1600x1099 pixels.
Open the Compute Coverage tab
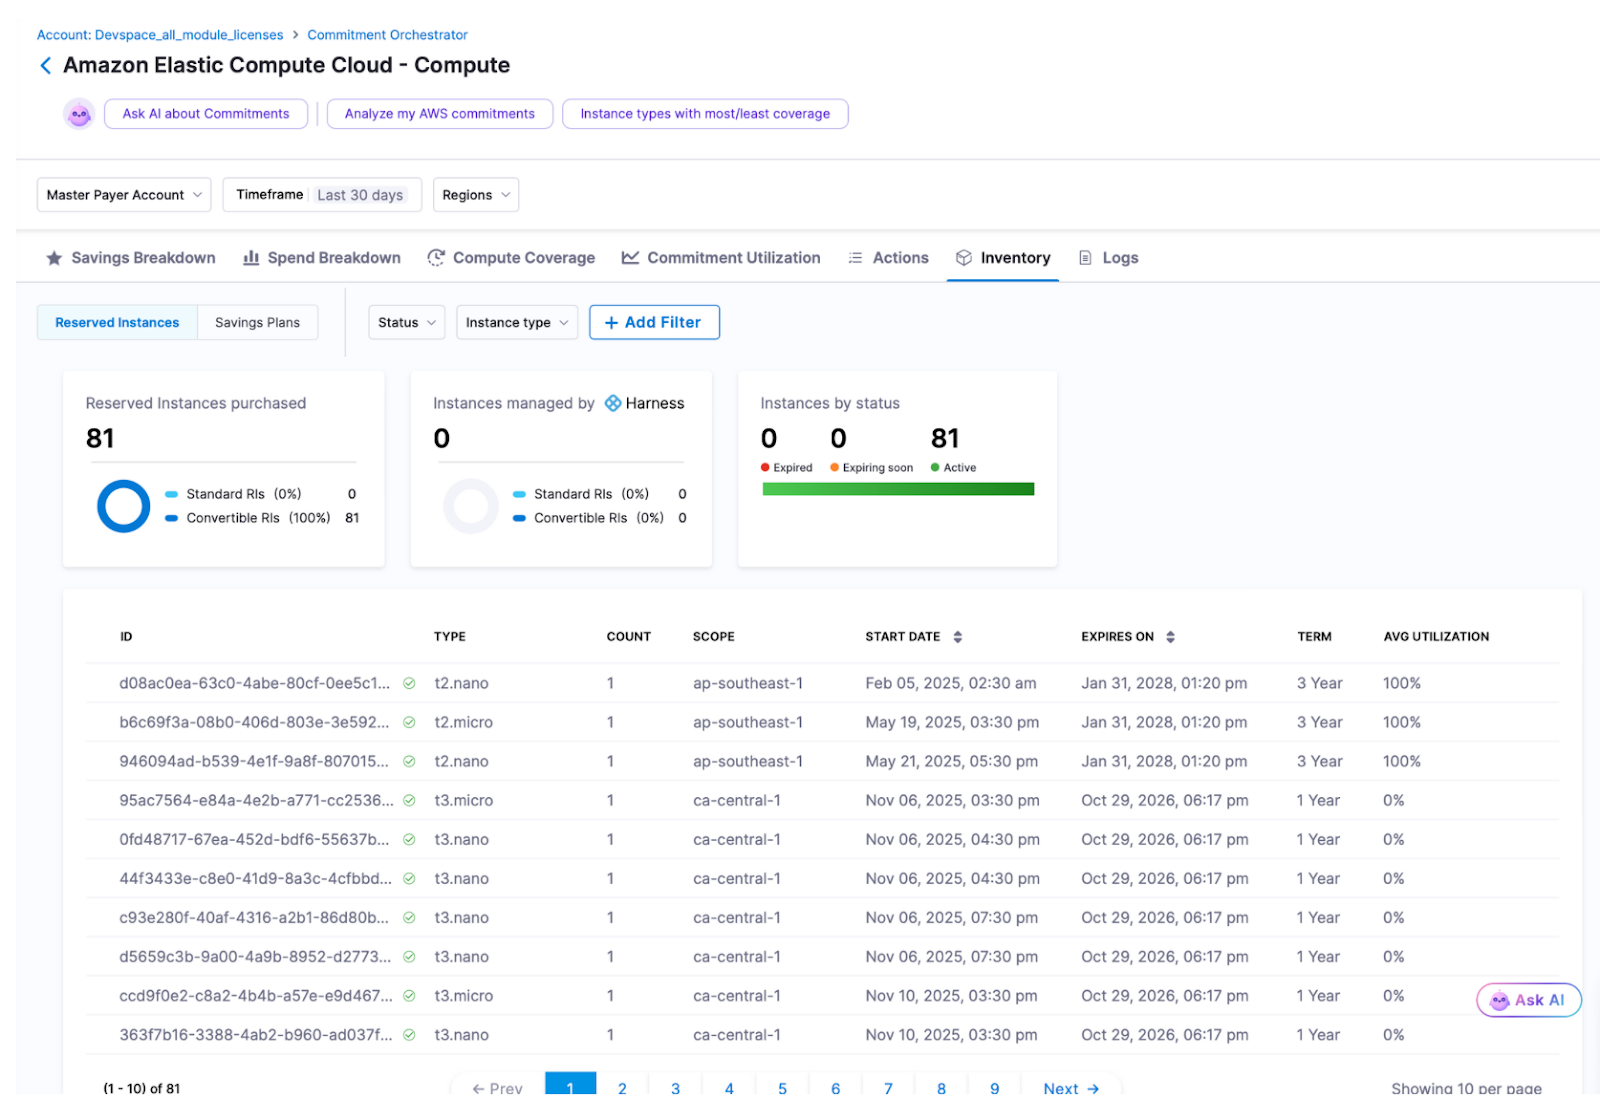click(511, 258)
